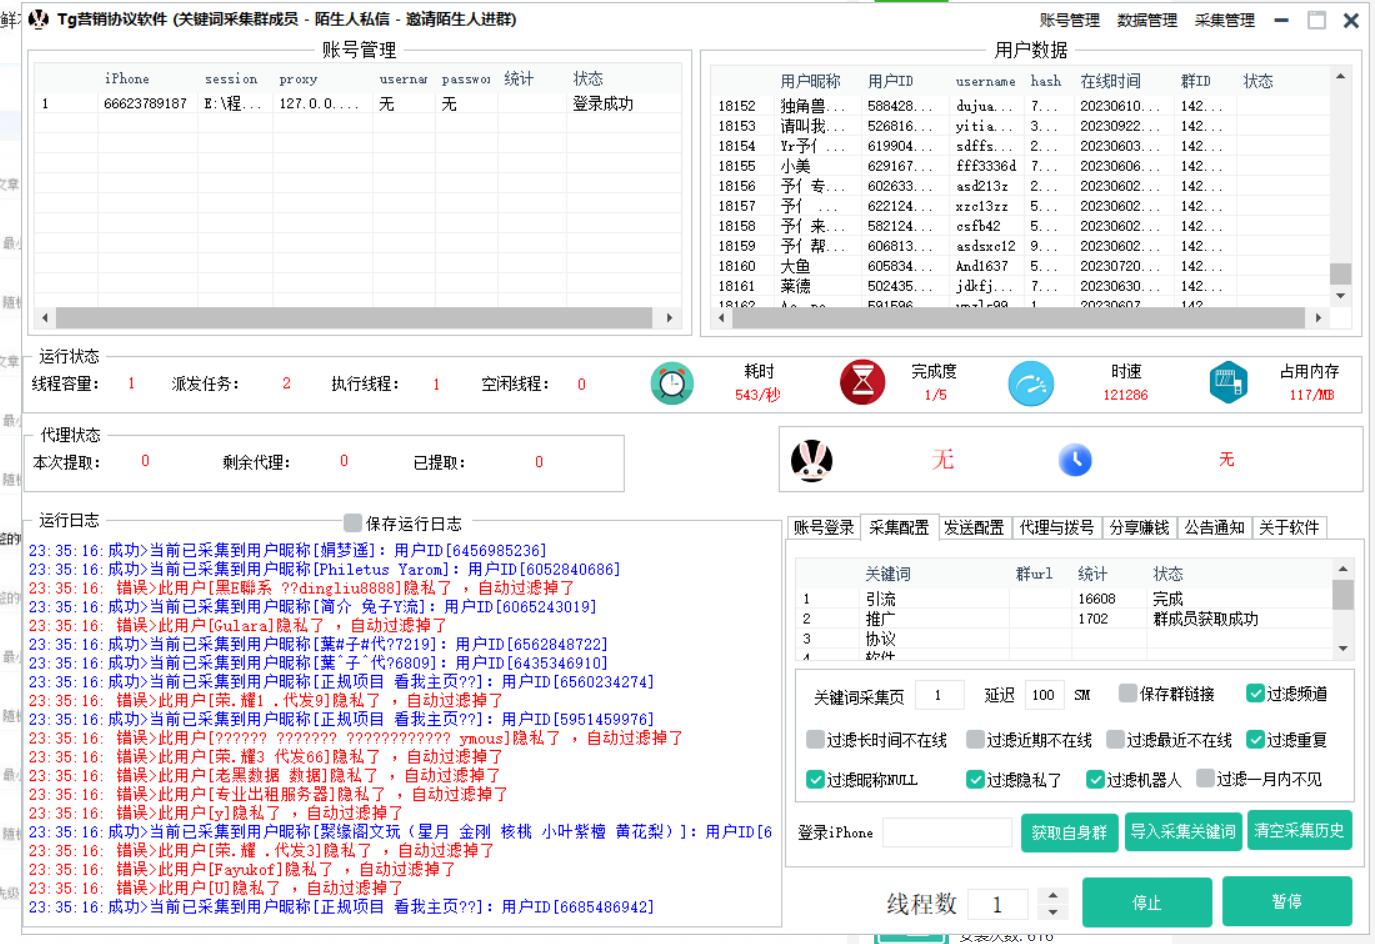Open the proxy and dialing tab
Viewport: 1375px width, 944px height.
1056,527
